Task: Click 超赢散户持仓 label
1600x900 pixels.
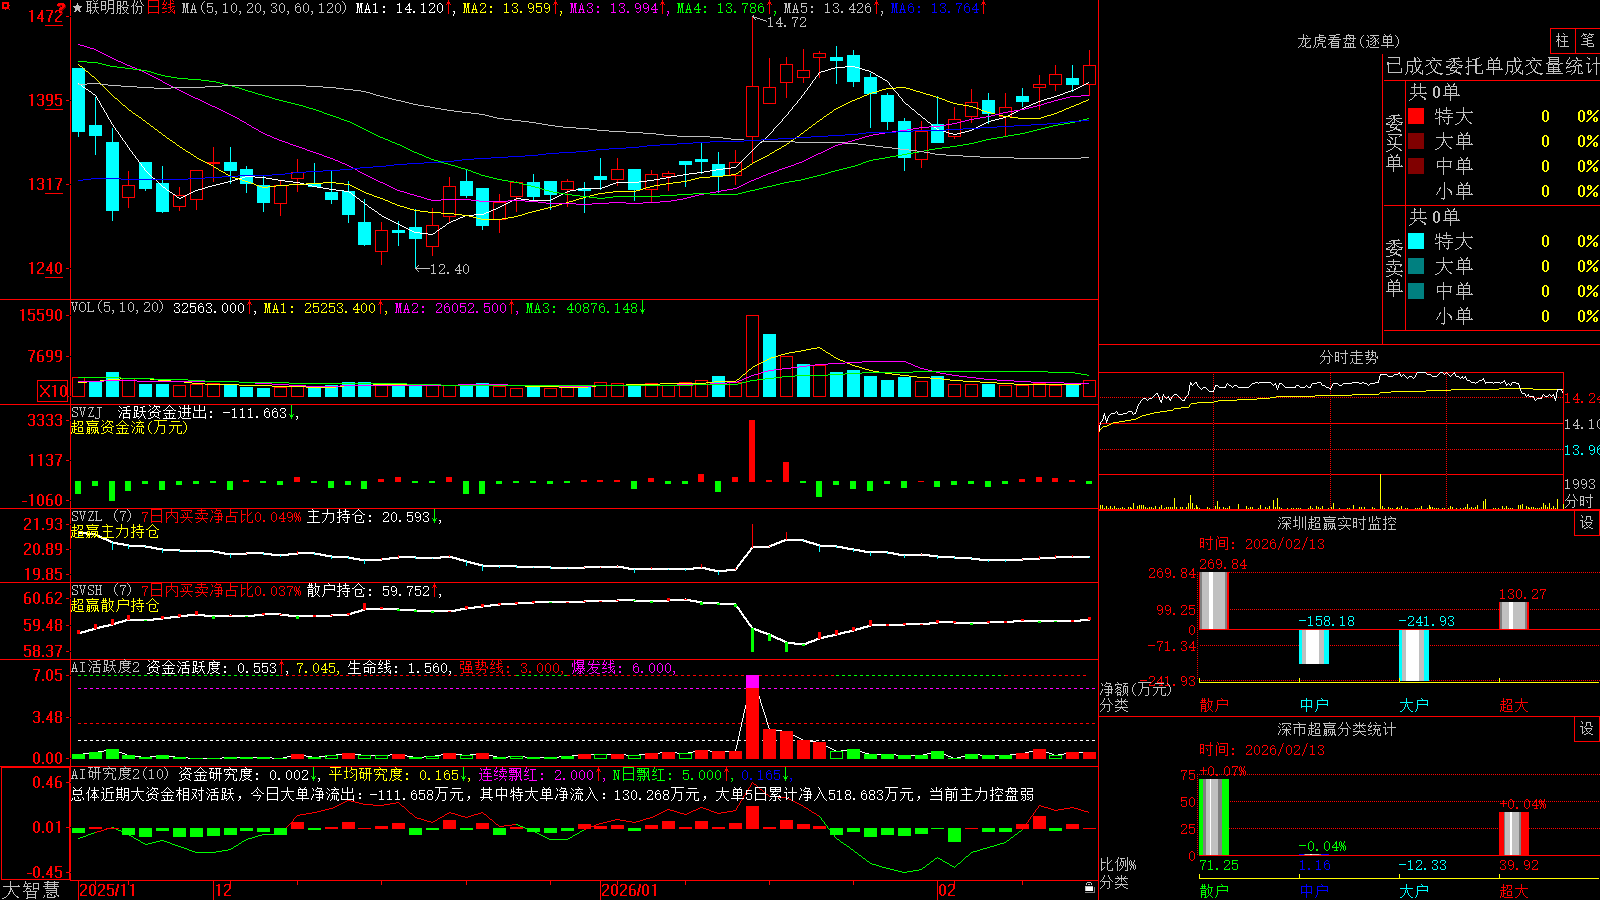Action: [115, 605]
